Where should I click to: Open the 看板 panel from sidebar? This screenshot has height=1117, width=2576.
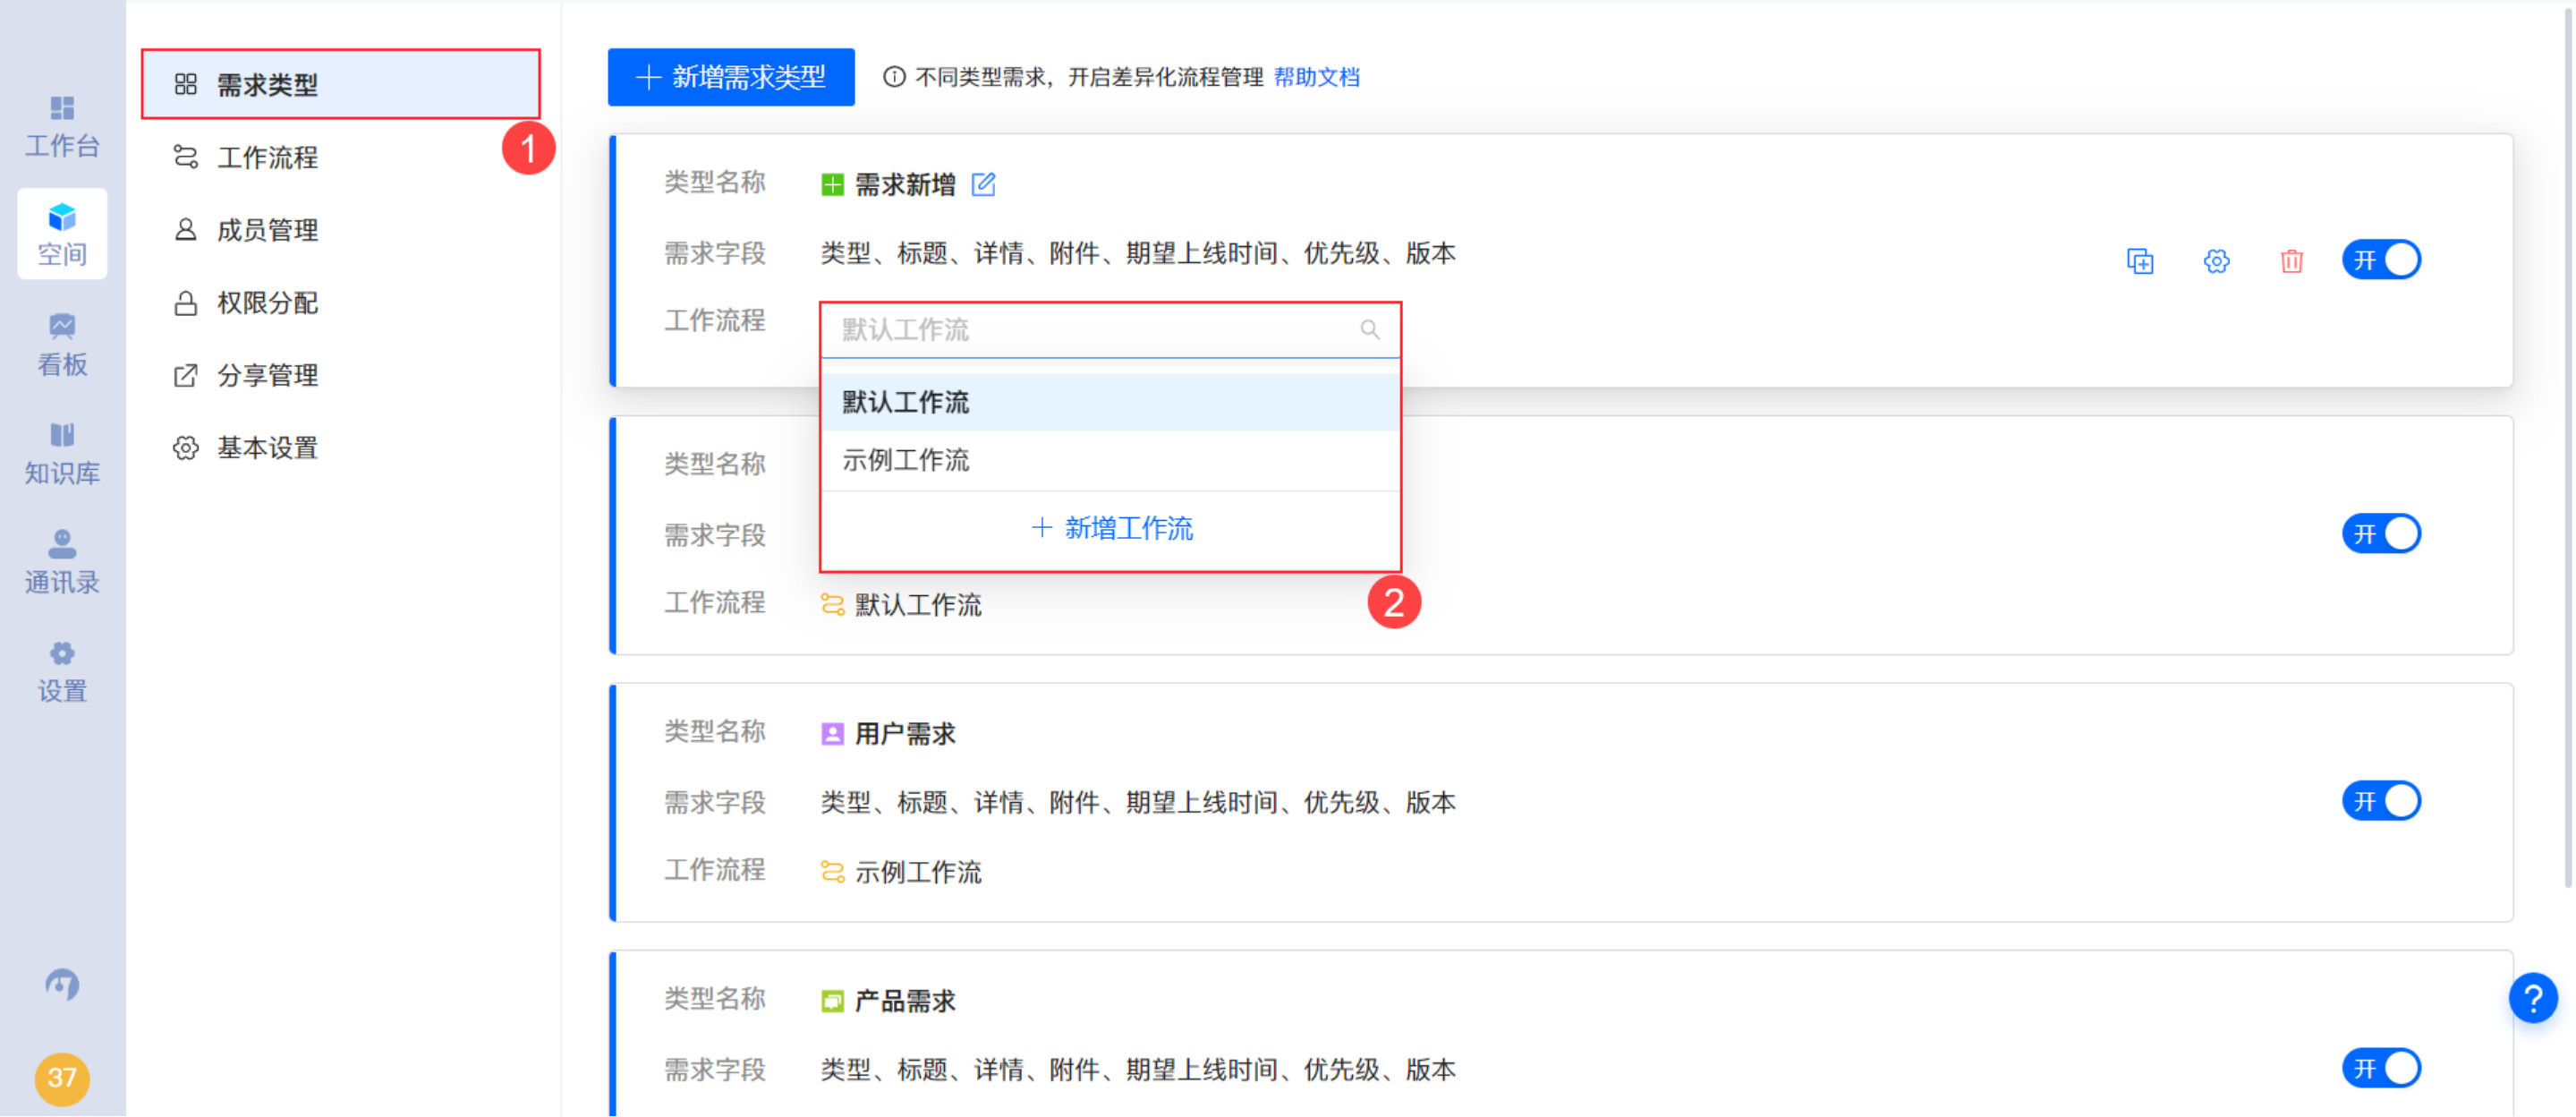[x=62, y=343]
